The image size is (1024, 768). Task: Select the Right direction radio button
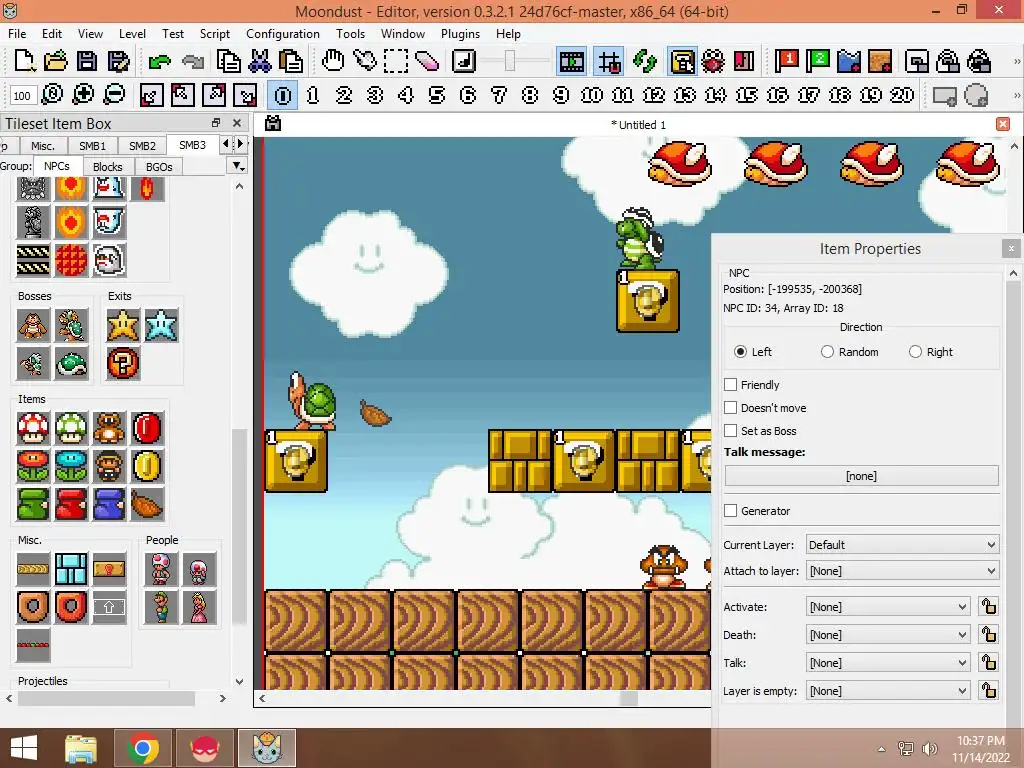coord(916,352)
